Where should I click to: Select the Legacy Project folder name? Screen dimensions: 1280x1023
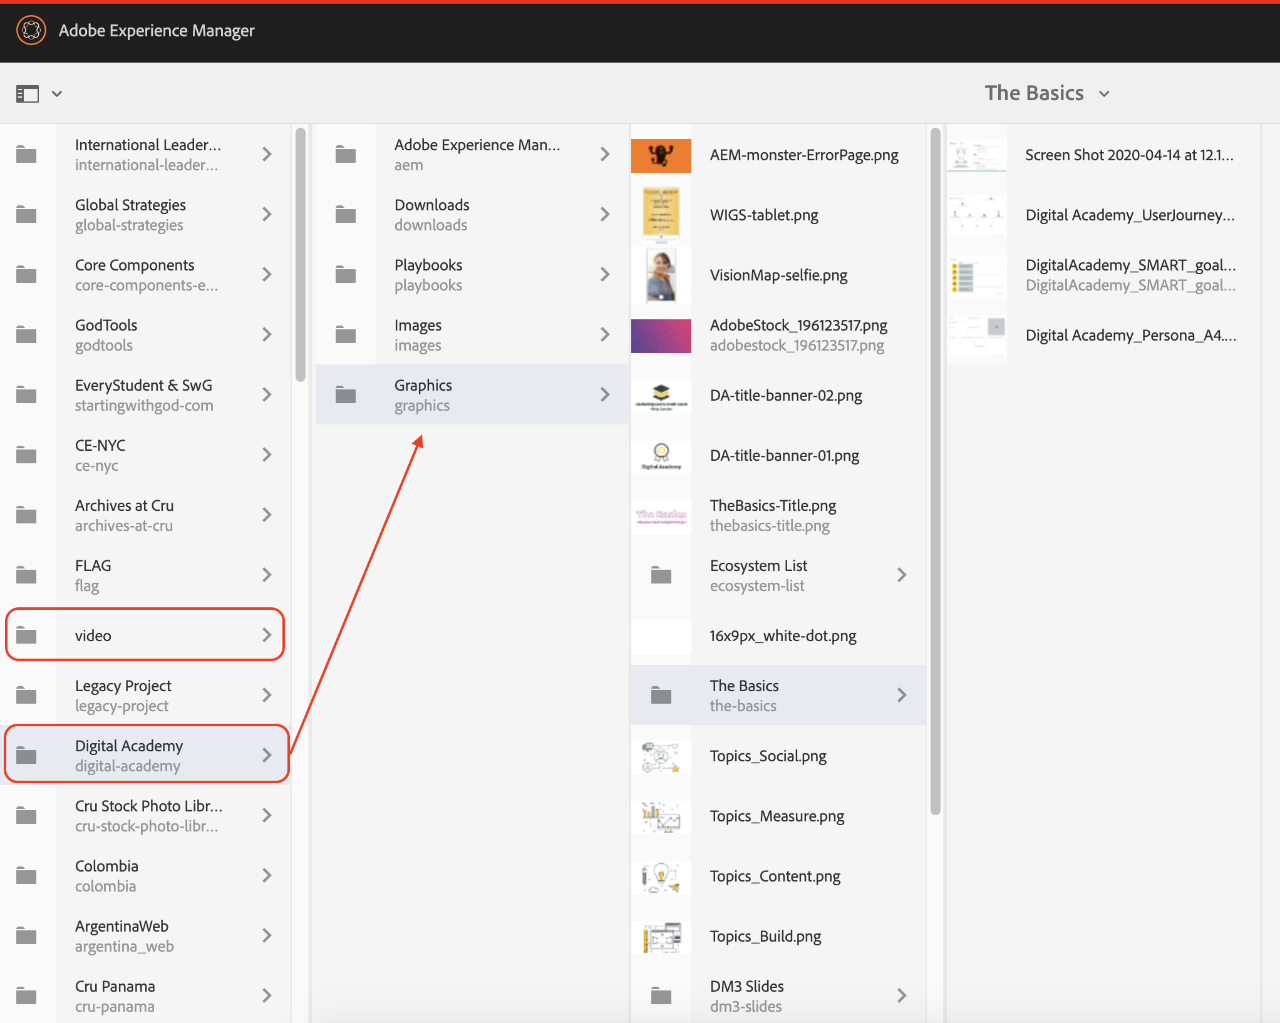click(123, 686)
